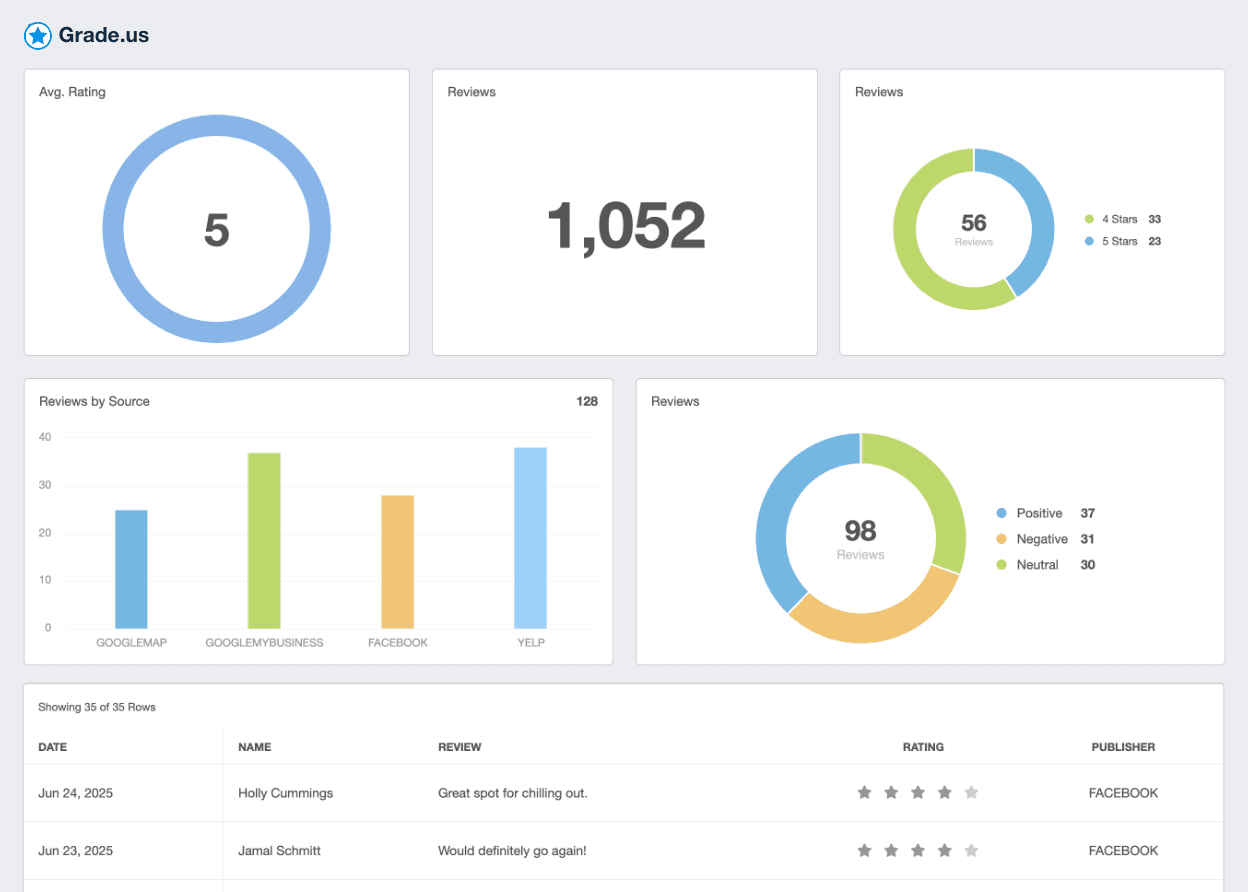The image size is (1248, 892).
Task: Sort the table by PUBLISHER
Action: 1123,747
